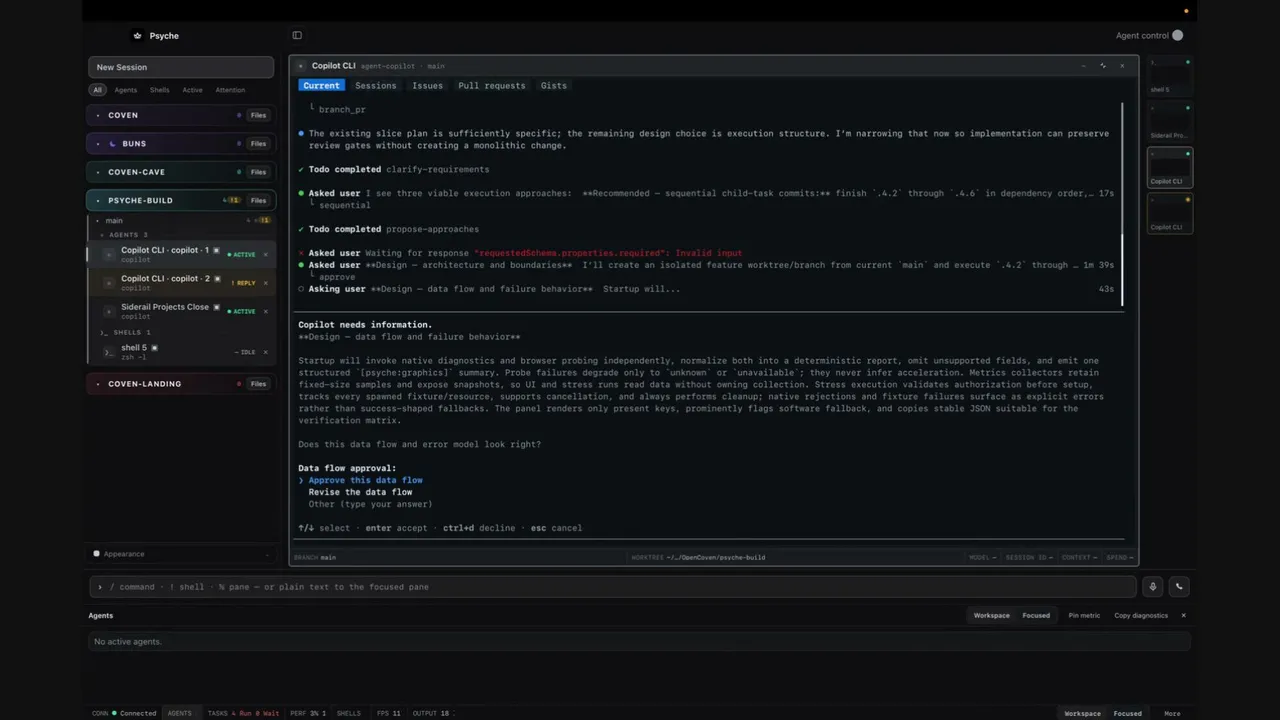Image resolution: width=1280 pixels, height=720 pixels.
Task: Open Files for PSYCHE-BUILD project
Action: pos(258,200)
